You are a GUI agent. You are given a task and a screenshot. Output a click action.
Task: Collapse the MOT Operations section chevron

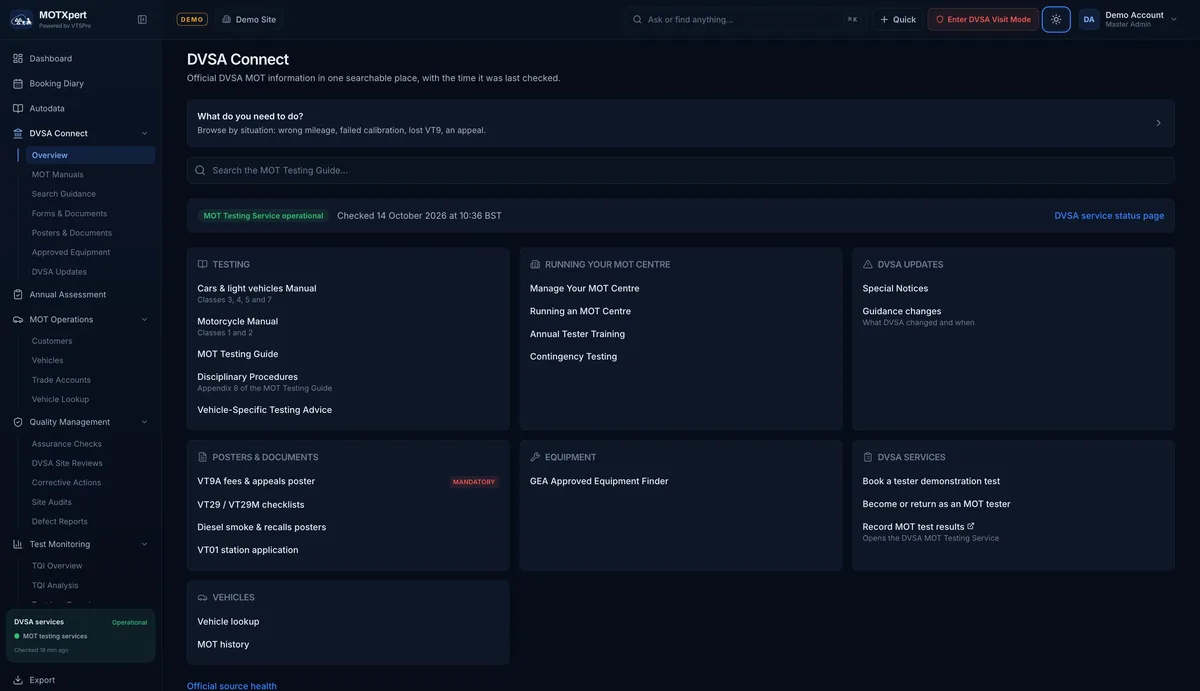[145, 320]
